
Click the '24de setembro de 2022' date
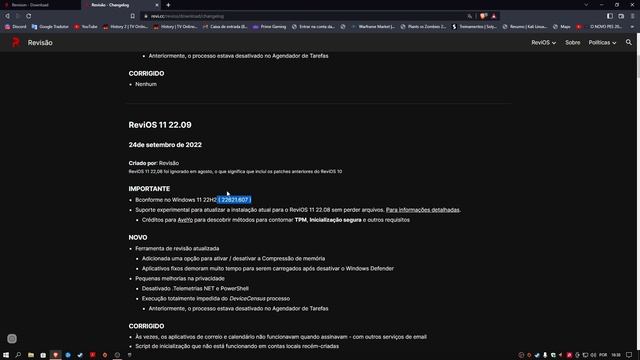[x=165, y=145]
